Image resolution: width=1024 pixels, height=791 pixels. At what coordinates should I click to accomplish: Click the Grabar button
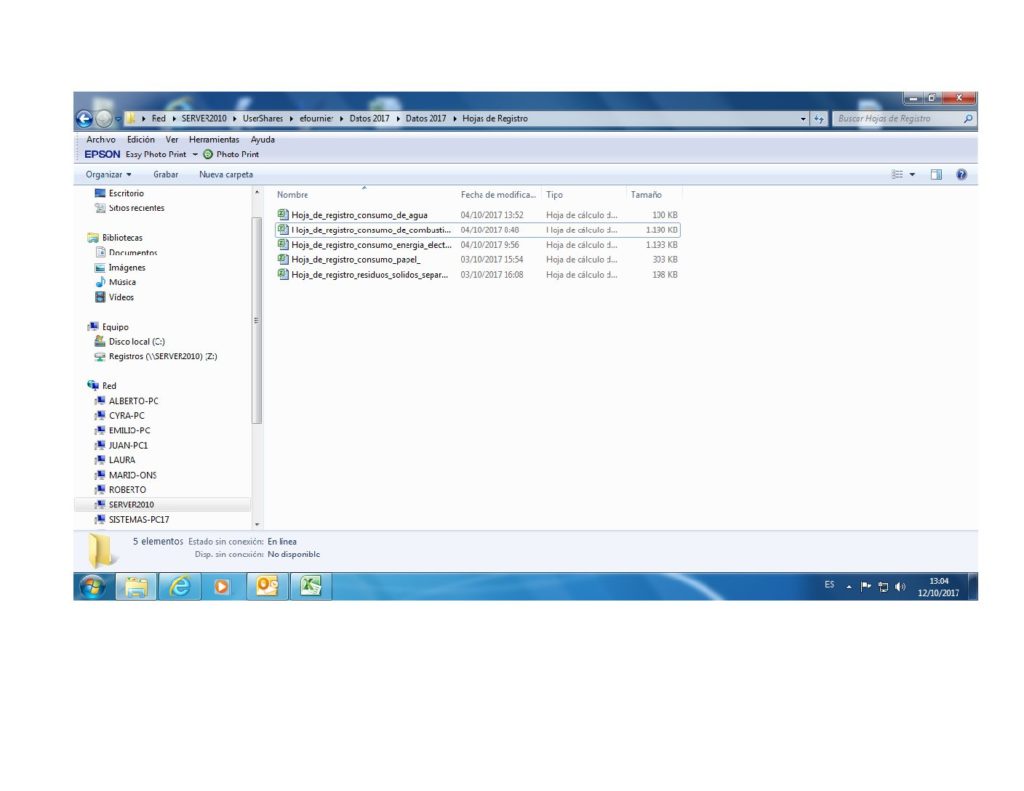tap(165, 174)
